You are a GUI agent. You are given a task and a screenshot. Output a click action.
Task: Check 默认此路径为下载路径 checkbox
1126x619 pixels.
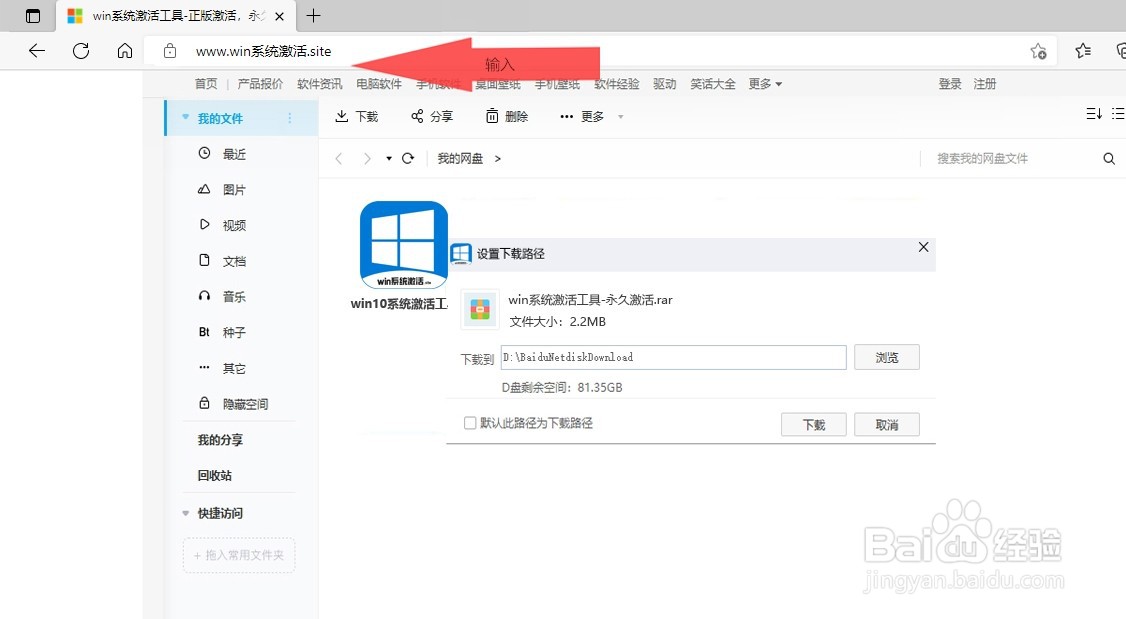point(470,423)
